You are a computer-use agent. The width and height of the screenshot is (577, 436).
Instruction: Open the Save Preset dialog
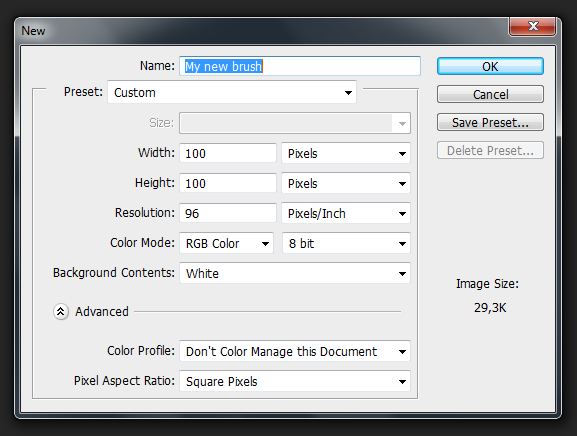[490, 123]
